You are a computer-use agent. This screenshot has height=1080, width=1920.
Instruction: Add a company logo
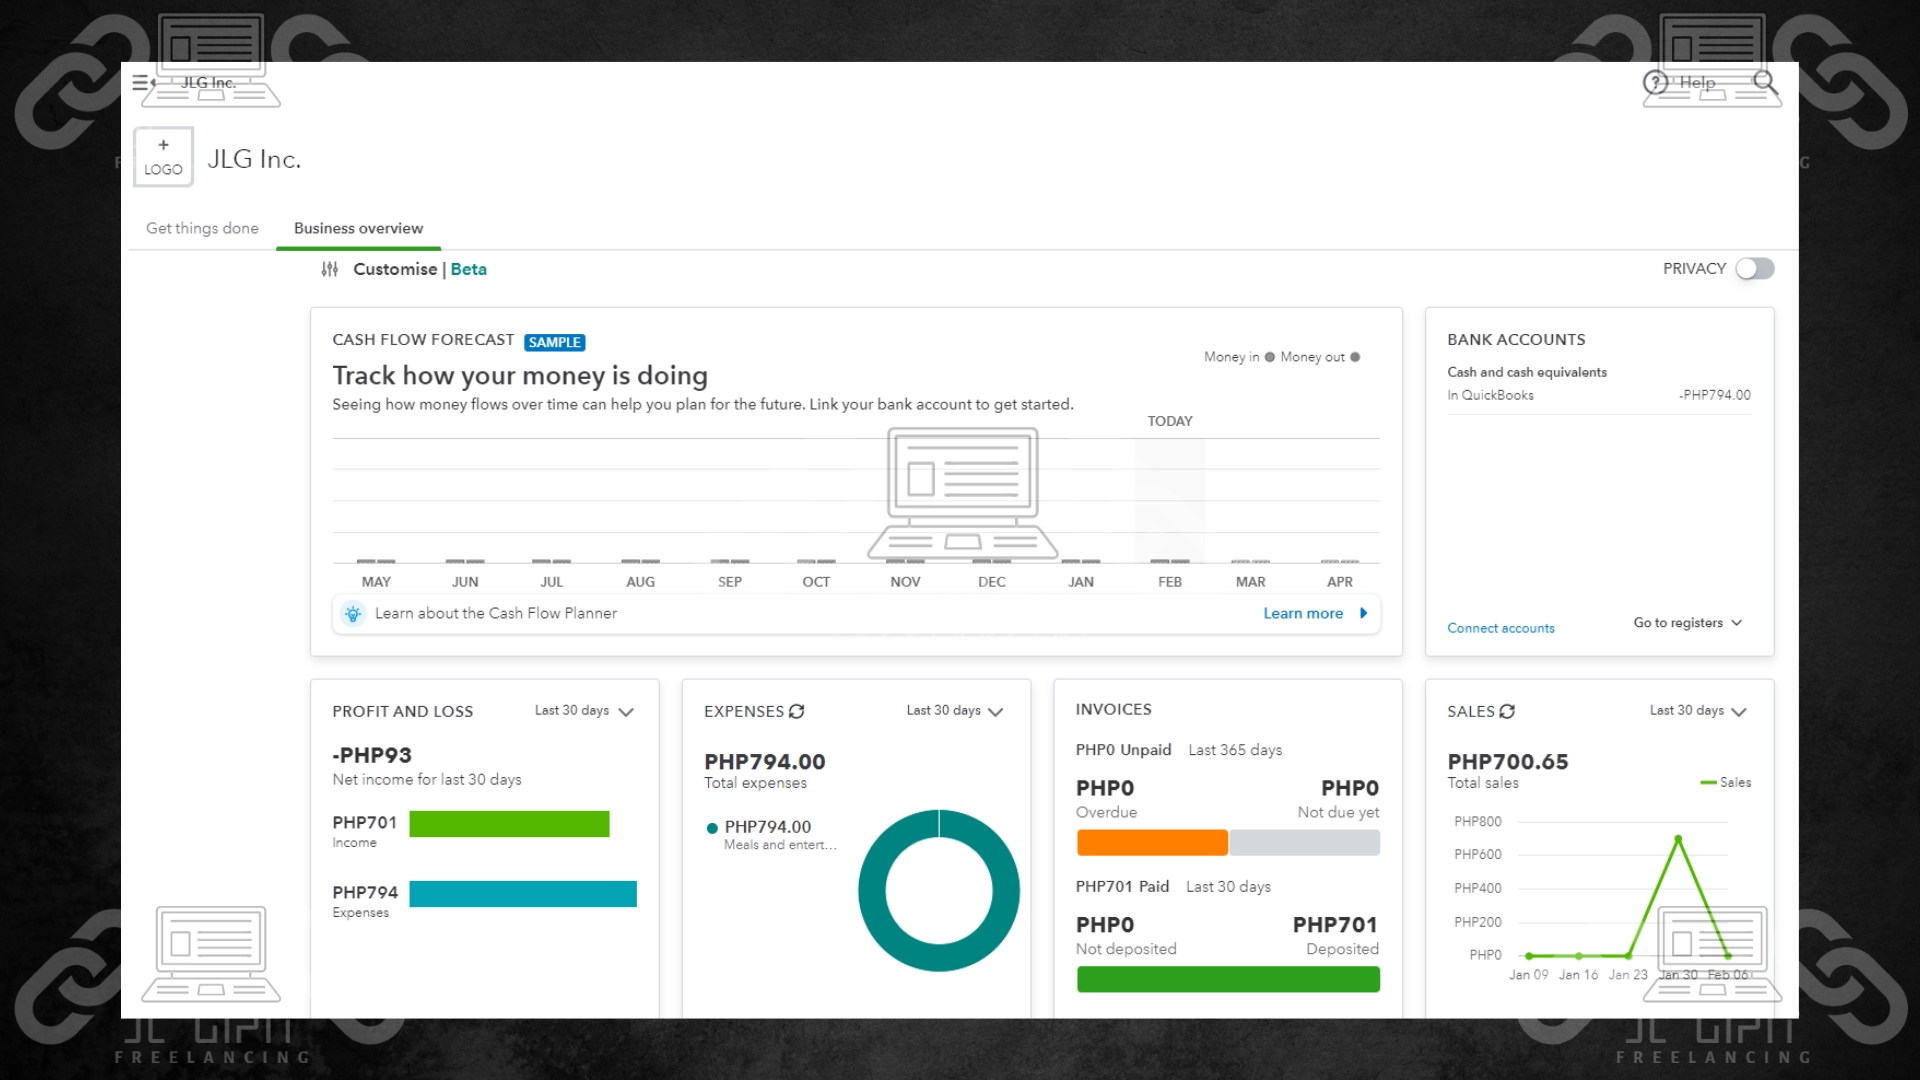point(163,157)
